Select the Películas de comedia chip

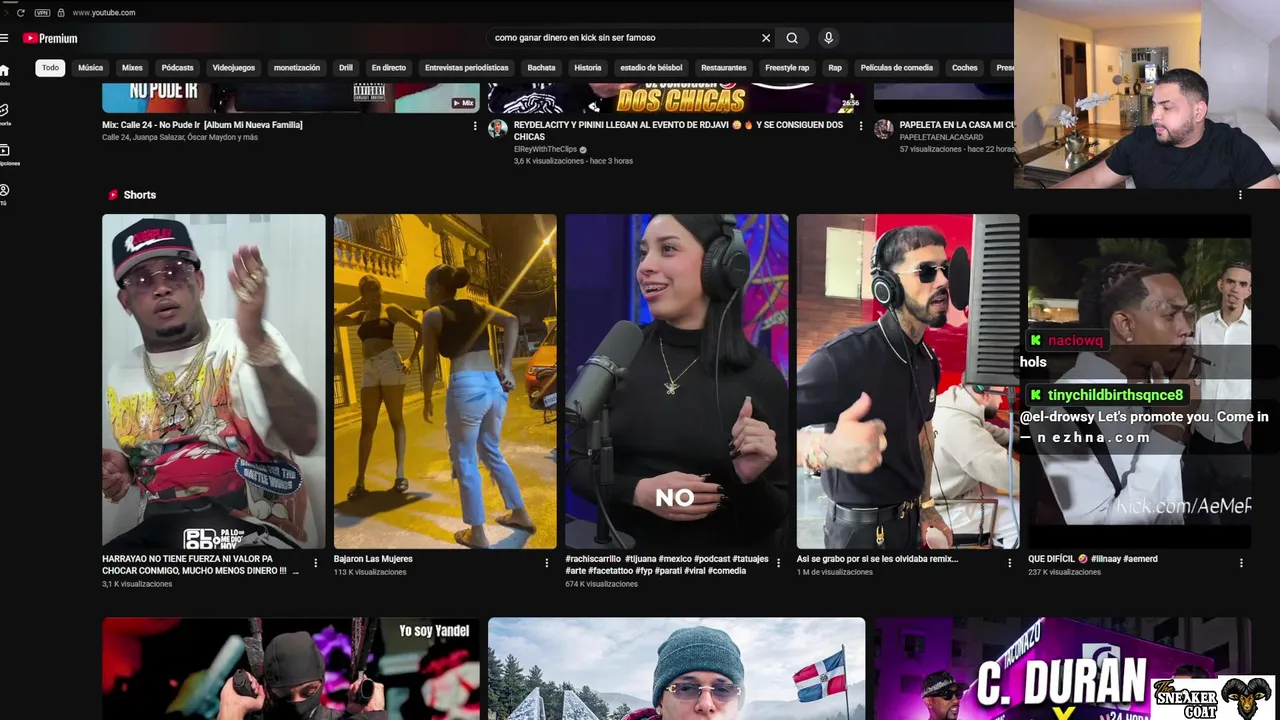point(897,68)
